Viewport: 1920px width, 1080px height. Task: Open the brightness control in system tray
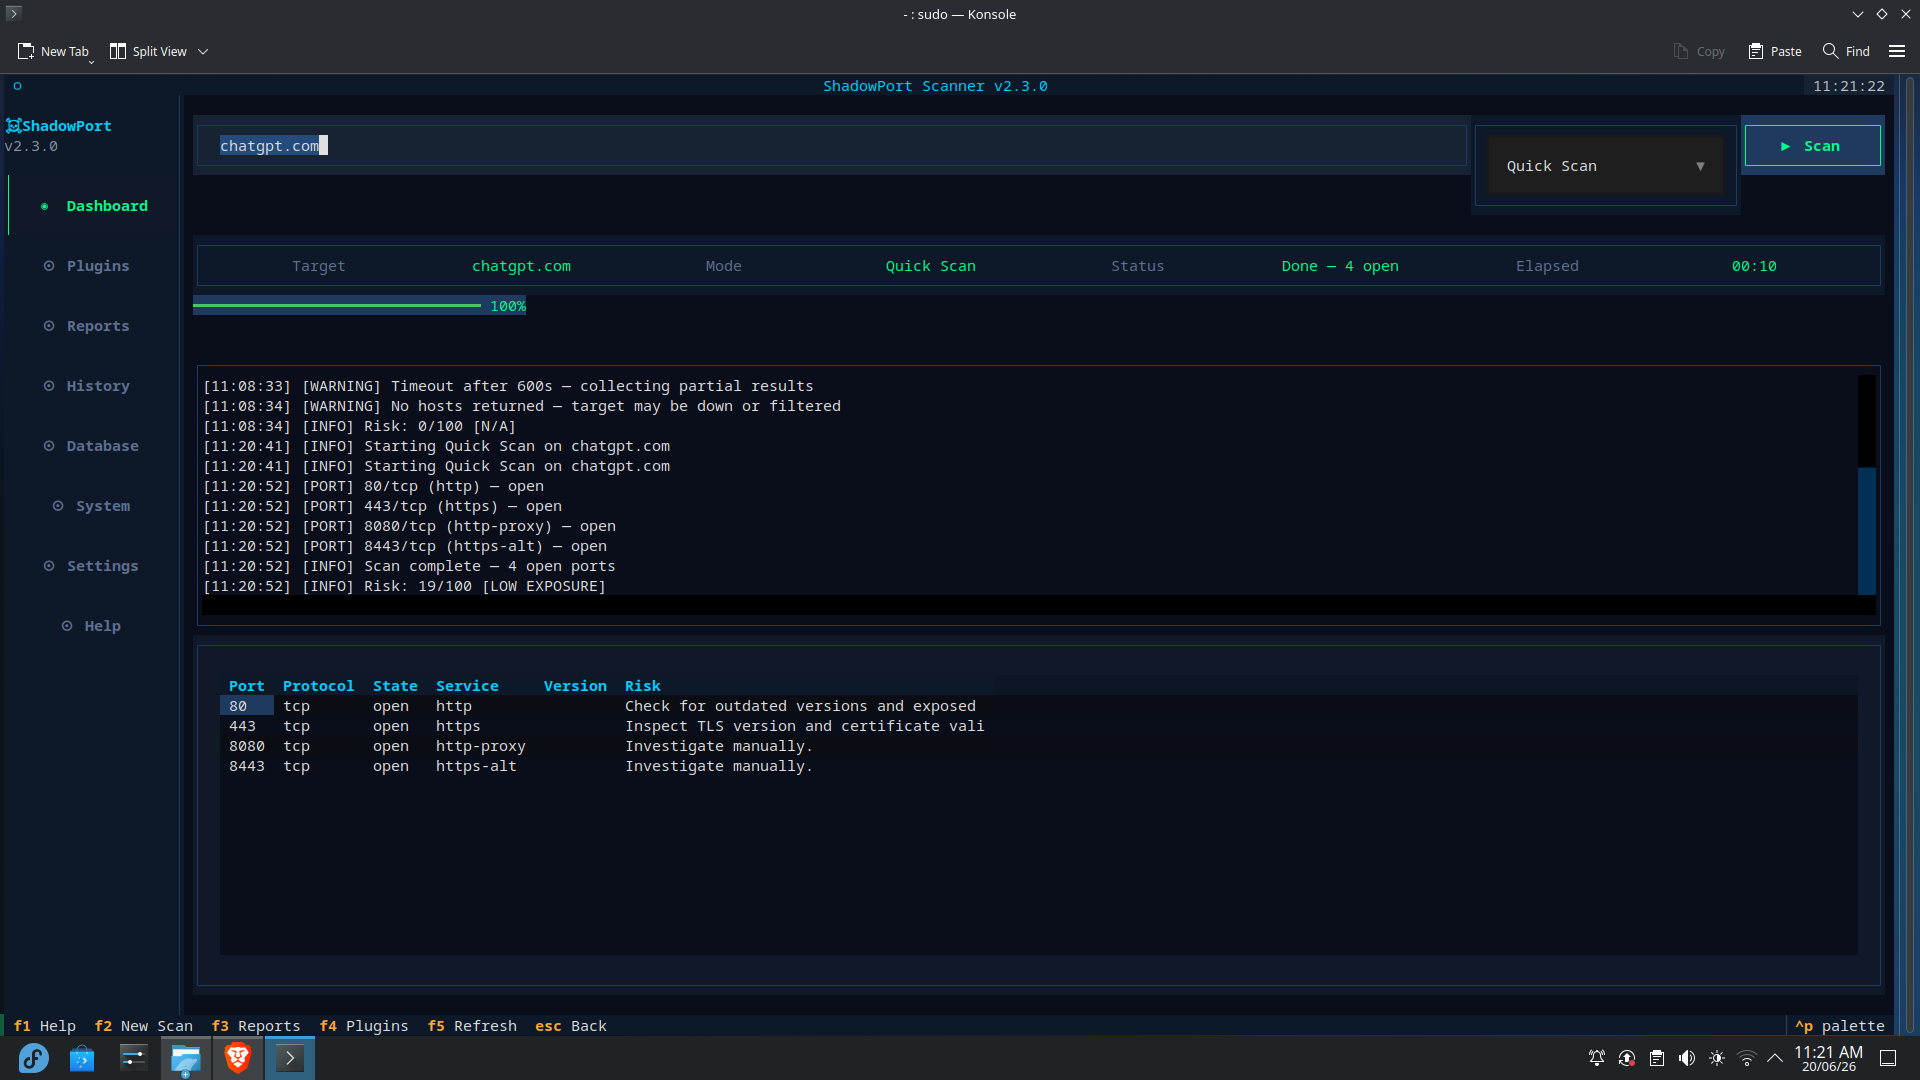click(x=1717, y=1058)
